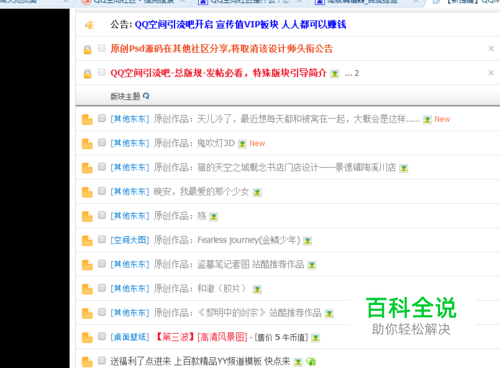Open thread 原创作品：殇
The height and width of the screenshot is (368, 500).
(180, 216)
